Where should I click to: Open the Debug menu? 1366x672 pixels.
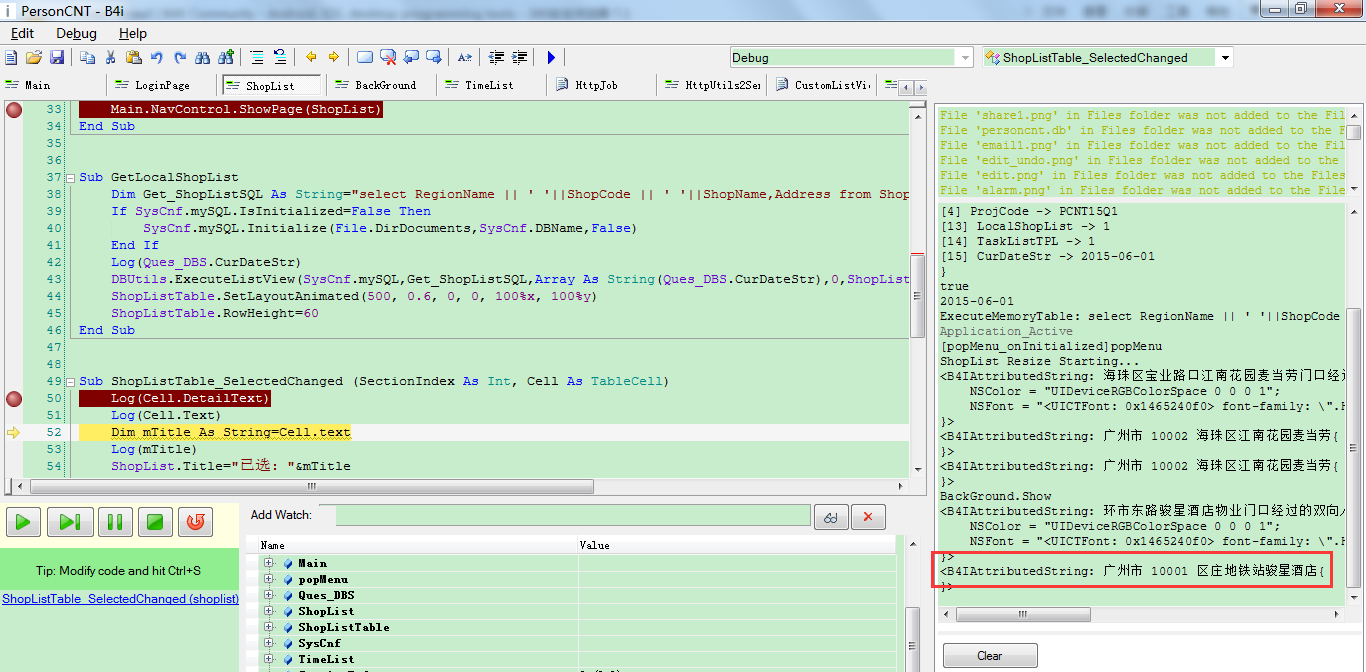(x=76, y=33)
